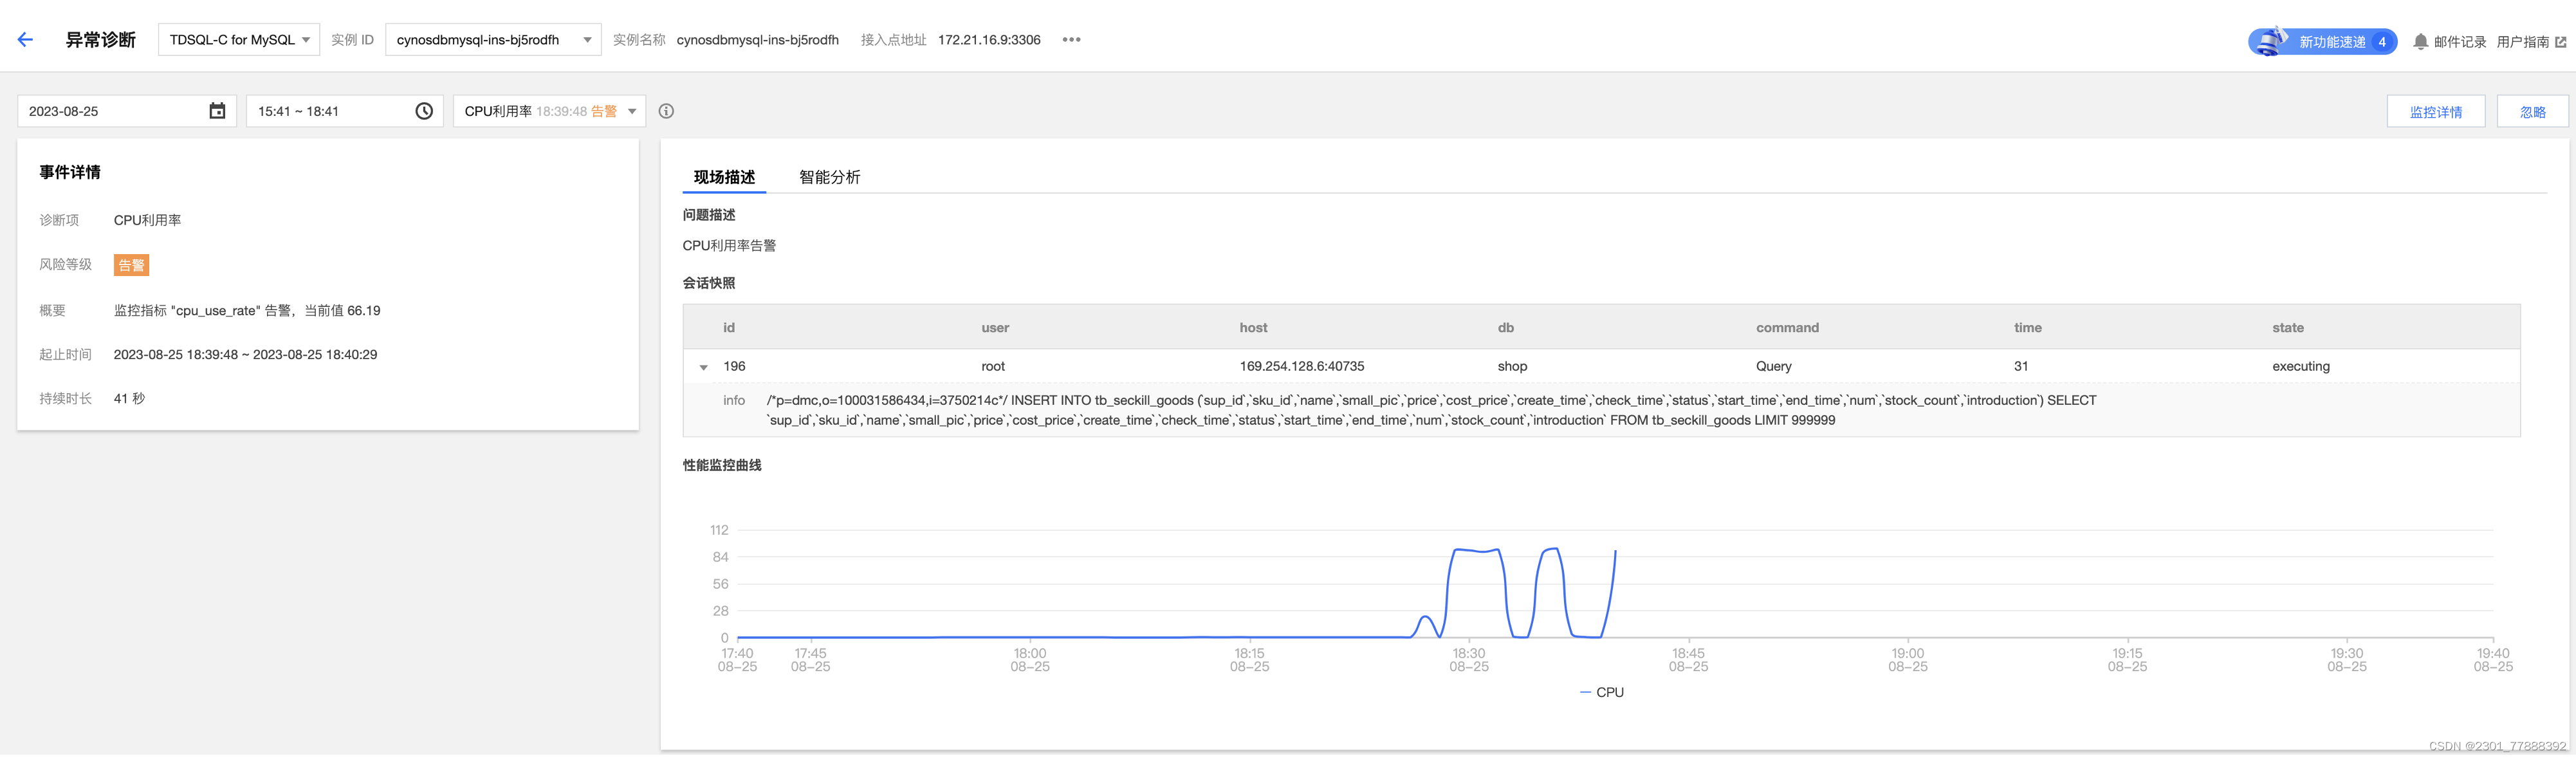Click the 15:41 ~ 18:41 time range field
The image size is (2576, 758).
[344, 111]
